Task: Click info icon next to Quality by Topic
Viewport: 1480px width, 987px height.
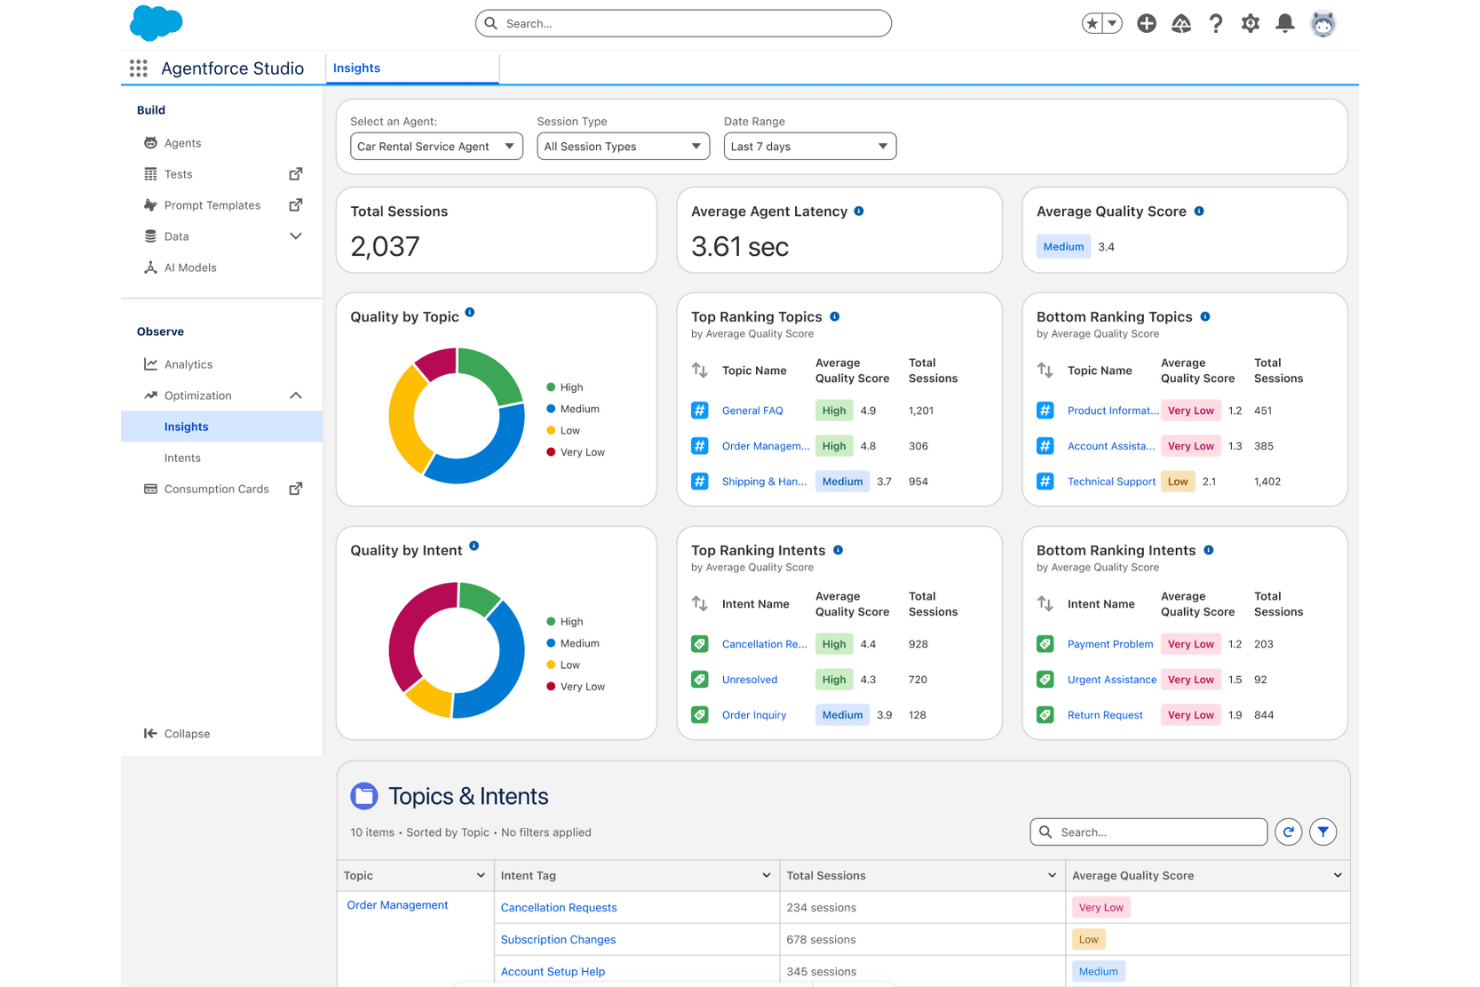Action: [470, 312]
